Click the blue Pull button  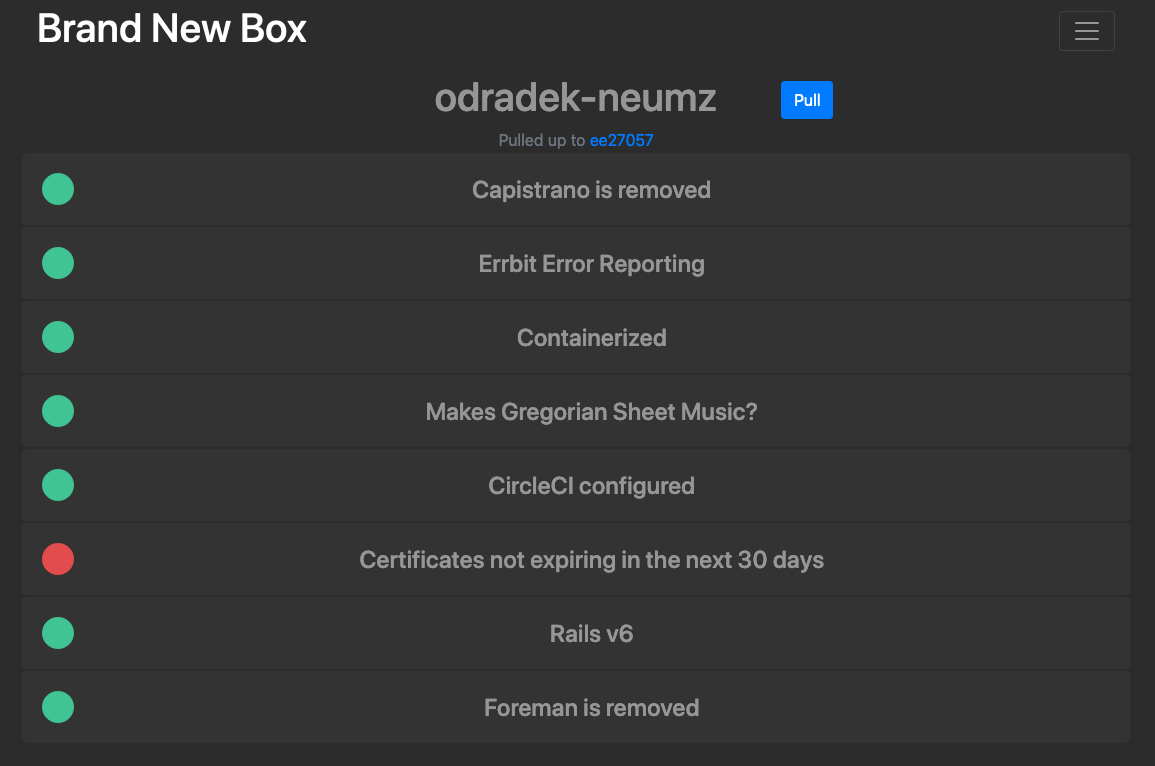(x=807, y=100)
